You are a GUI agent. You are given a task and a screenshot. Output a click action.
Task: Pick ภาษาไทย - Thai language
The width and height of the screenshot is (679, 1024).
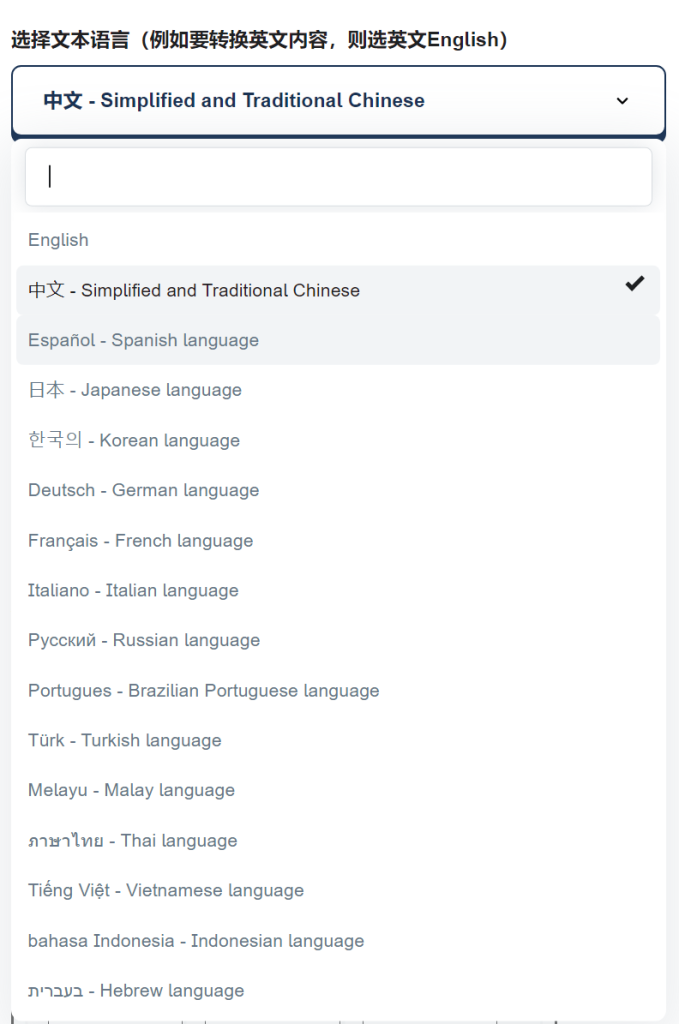pyautogui.click(x=133, y=840)
